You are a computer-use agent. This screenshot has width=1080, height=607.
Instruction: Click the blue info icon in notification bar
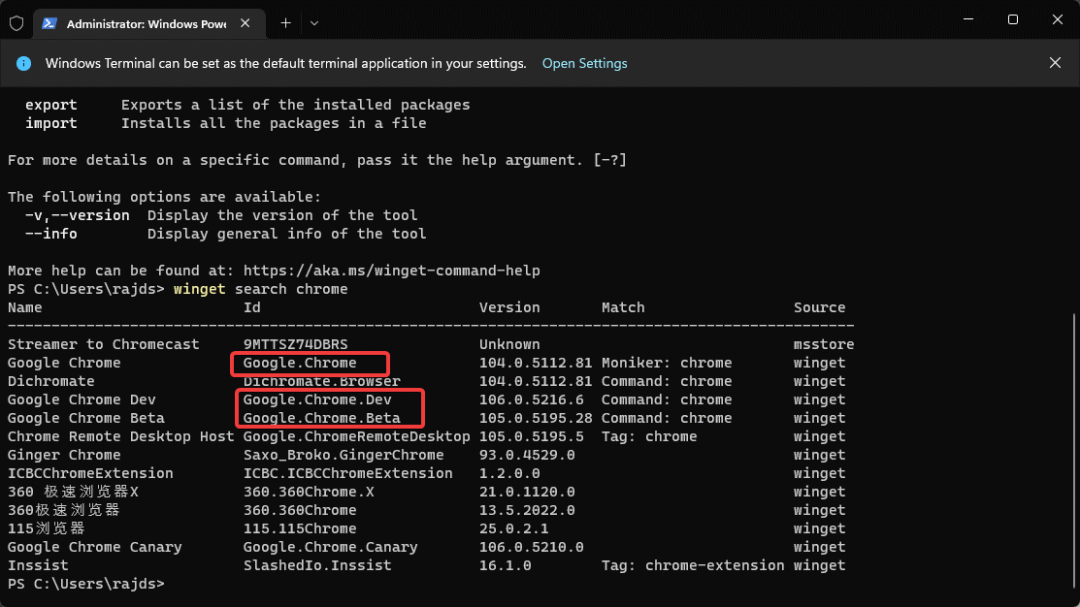23,63
